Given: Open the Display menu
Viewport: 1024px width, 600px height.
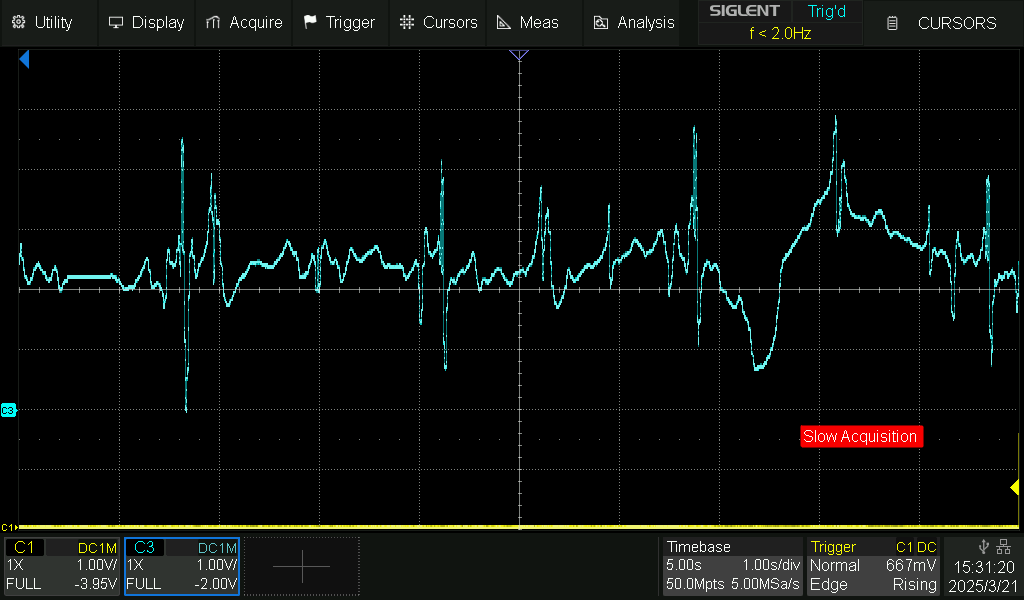Looking at the screenshot, I should click(146, 22).
